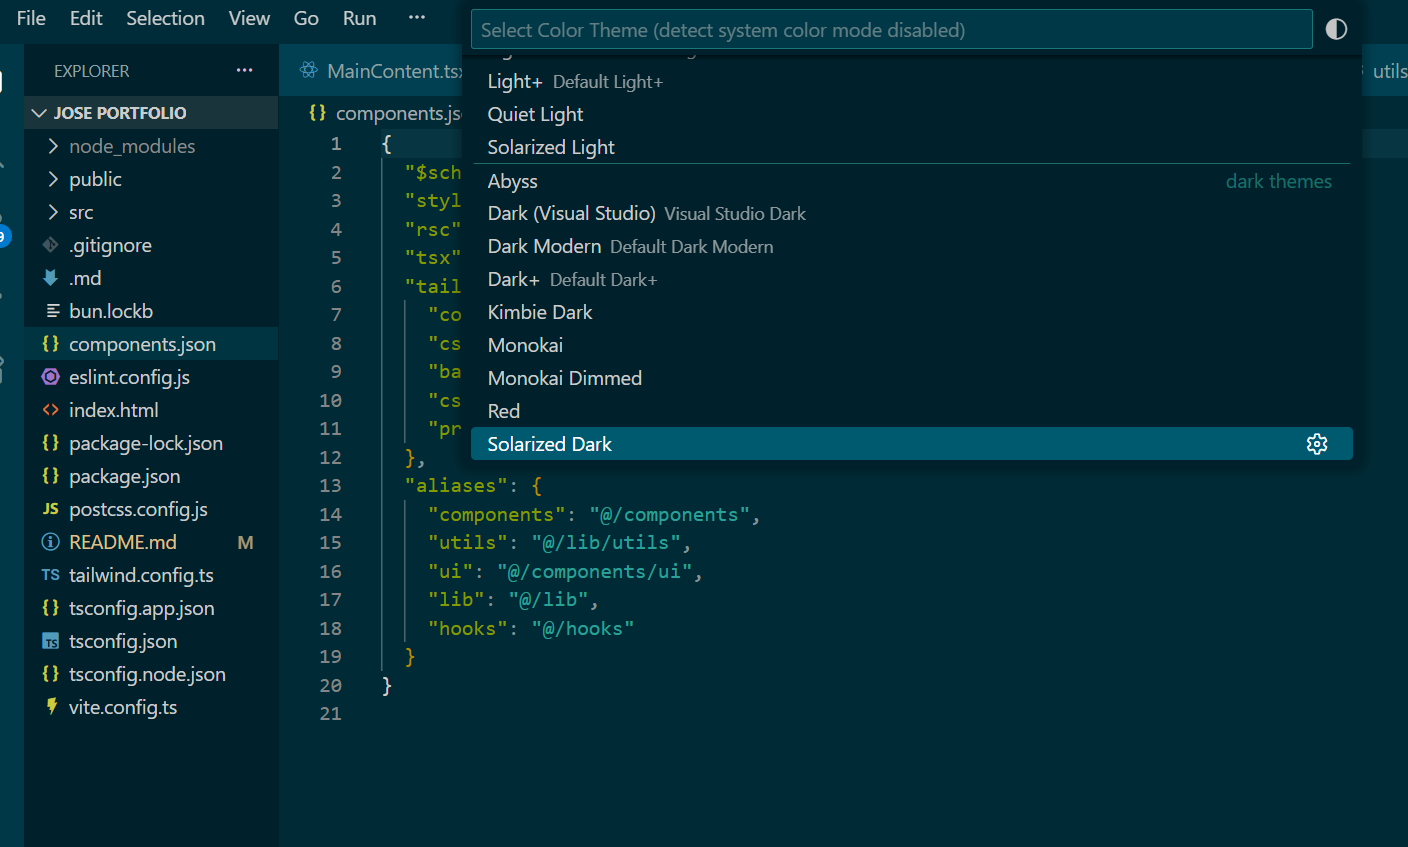The height and width of the screenshot is (847, 1408).
Task: Select the Monokai Dimmed theme
Action: 565,378
